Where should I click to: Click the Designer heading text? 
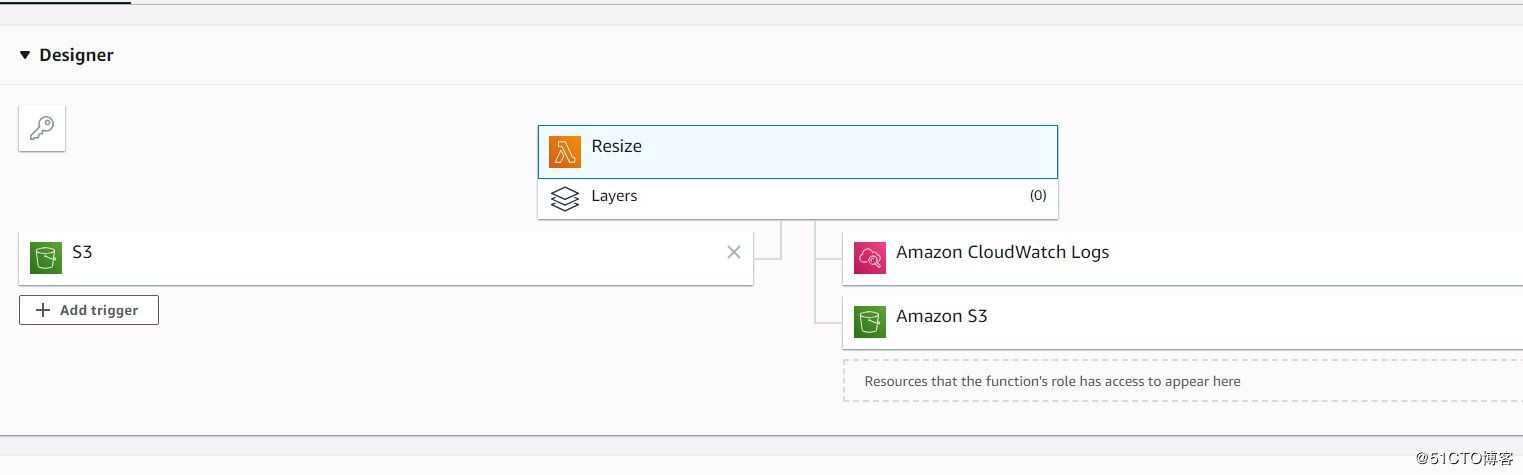pos(76,55)
